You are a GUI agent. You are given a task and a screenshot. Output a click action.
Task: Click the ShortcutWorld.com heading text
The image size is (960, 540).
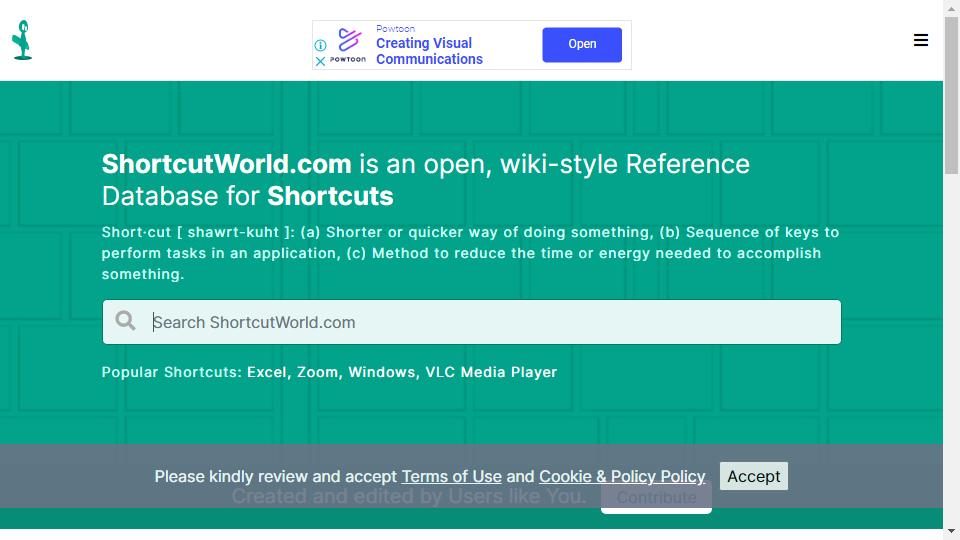[227, 164]
